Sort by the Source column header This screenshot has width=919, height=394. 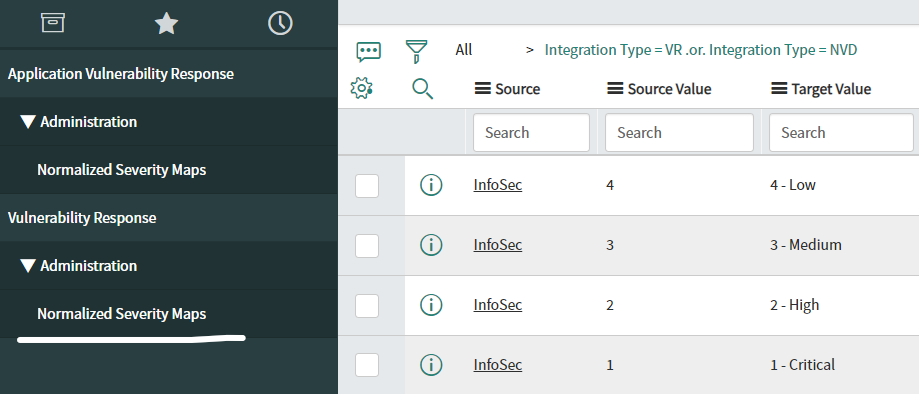tap(518, 89)
